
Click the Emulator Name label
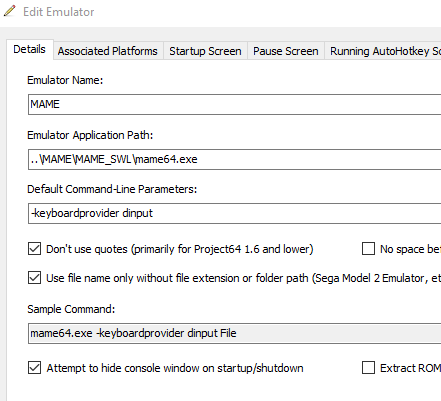pos(65,80)
